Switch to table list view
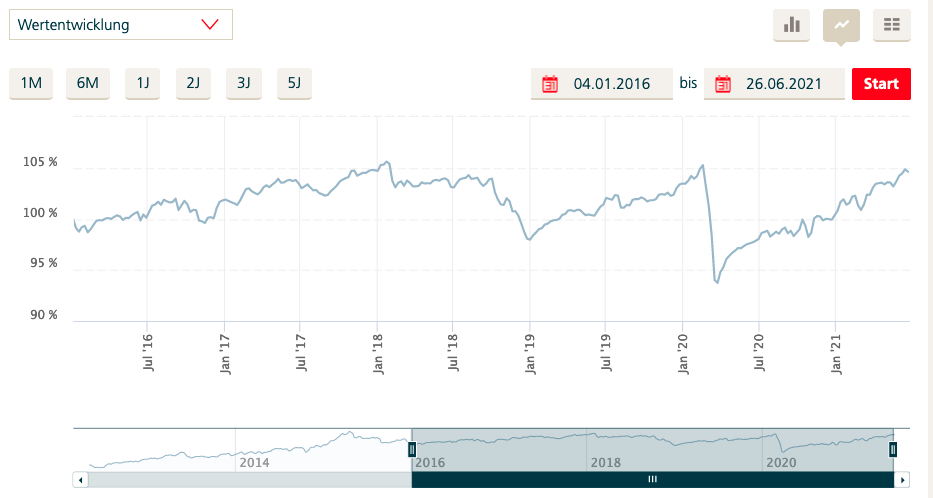This screenshot has height=498, width=933. [x=891, y=25]
